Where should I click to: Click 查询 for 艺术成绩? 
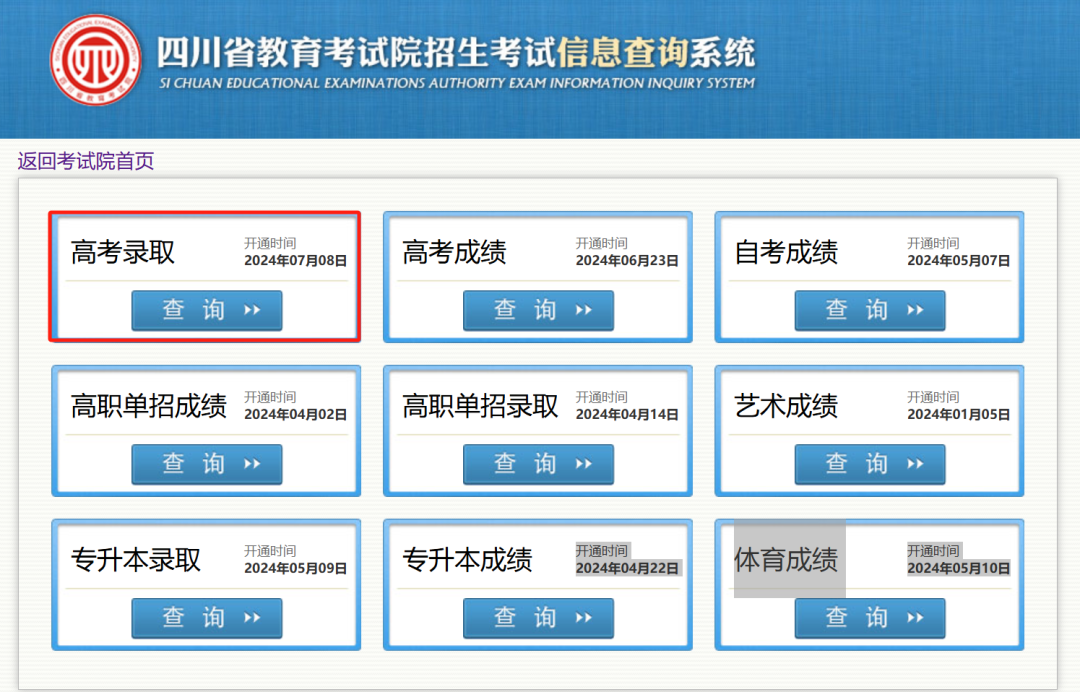[x=870, y=464]
